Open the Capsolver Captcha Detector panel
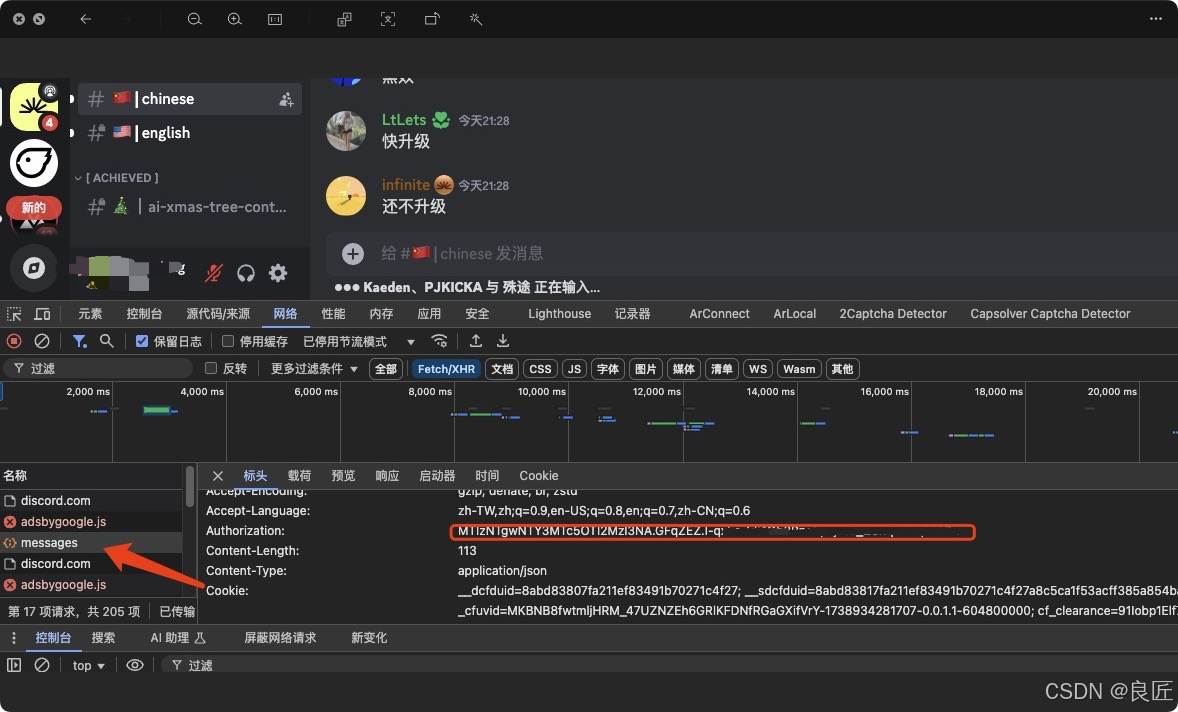 pos(1049,313)
